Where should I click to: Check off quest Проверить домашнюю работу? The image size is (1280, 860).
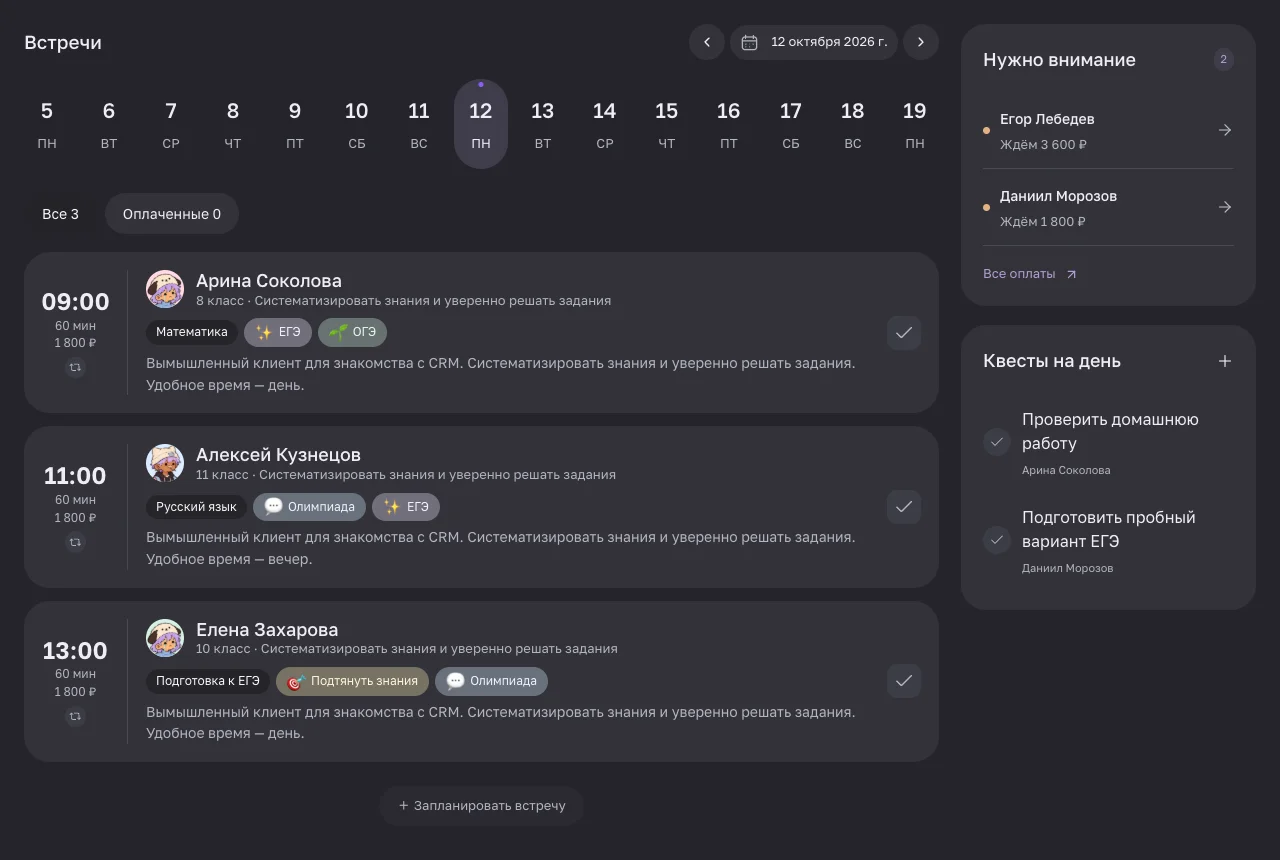click(x=997, y=442)
